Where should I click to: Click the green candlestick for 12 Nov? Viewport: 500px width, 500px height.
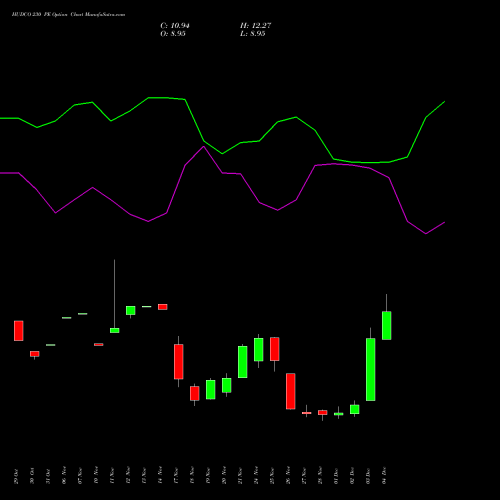[x=131, y=310]
